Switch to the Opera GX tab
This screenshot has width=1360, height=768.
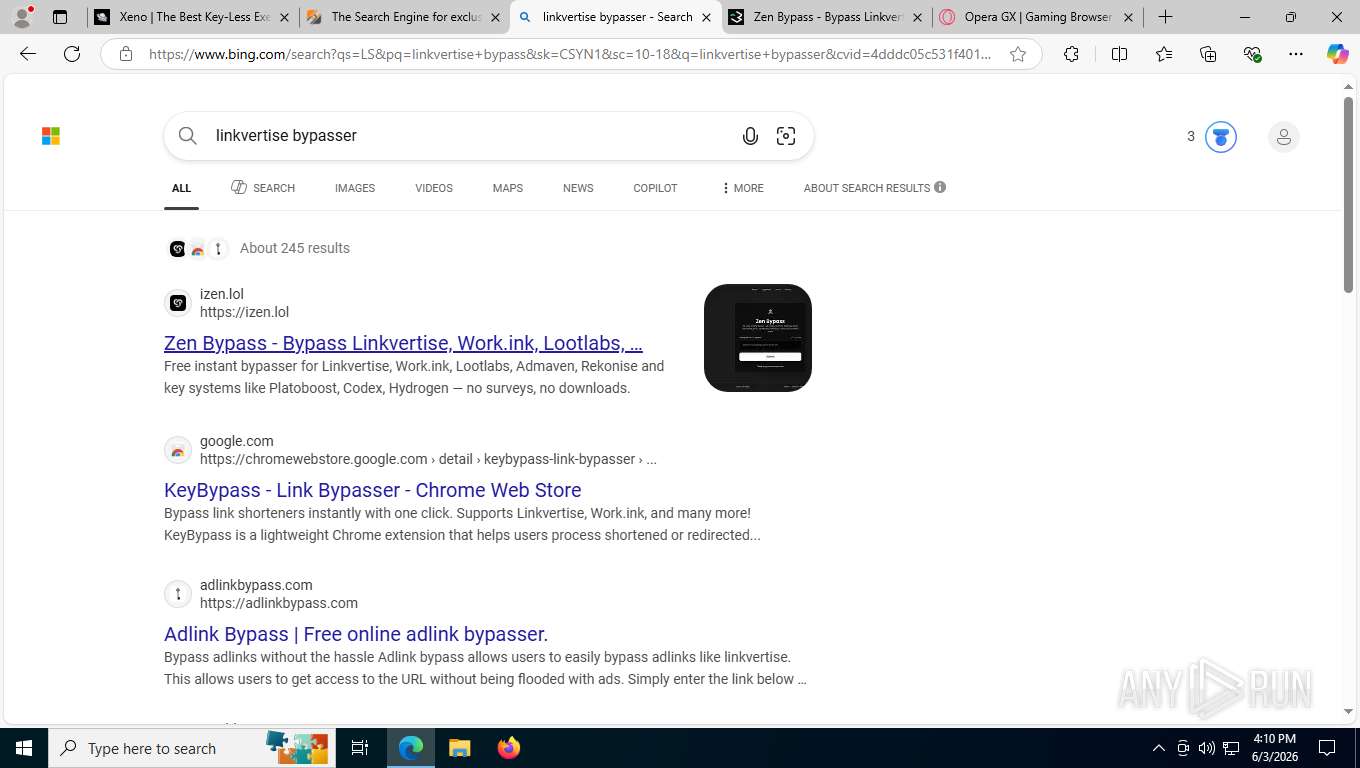[x=1038, y=17]
